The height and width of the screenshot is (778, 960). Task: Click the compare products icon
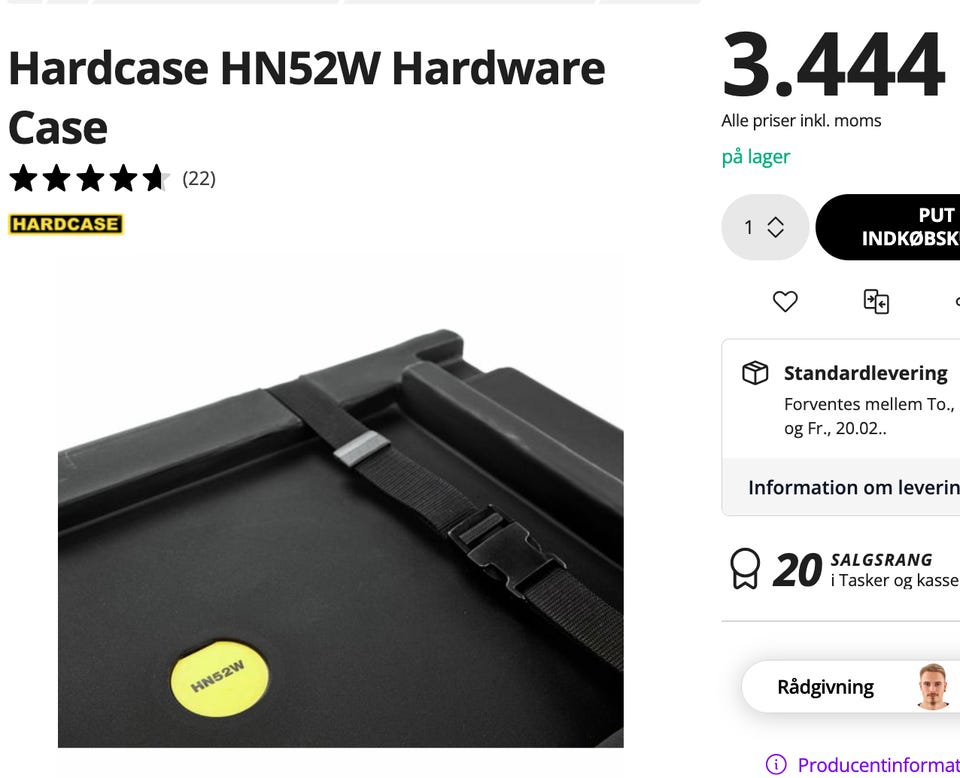(x=876, y=301)
